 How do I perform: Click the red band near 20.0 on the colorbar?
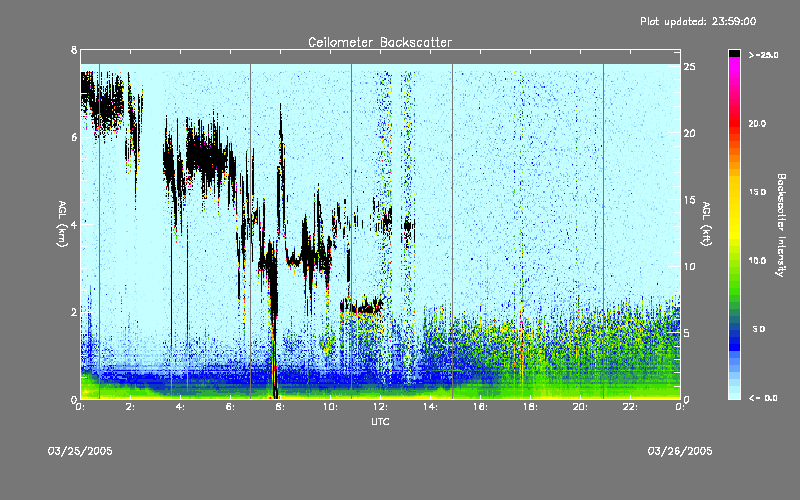734,124
